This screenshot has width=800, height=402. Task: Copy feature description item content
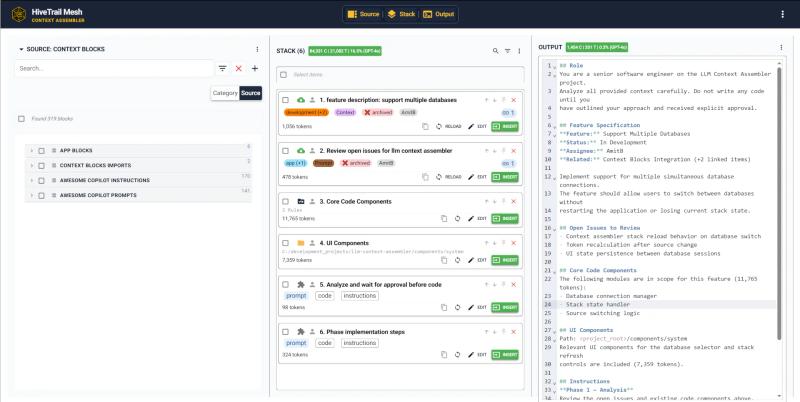(426, 127)
